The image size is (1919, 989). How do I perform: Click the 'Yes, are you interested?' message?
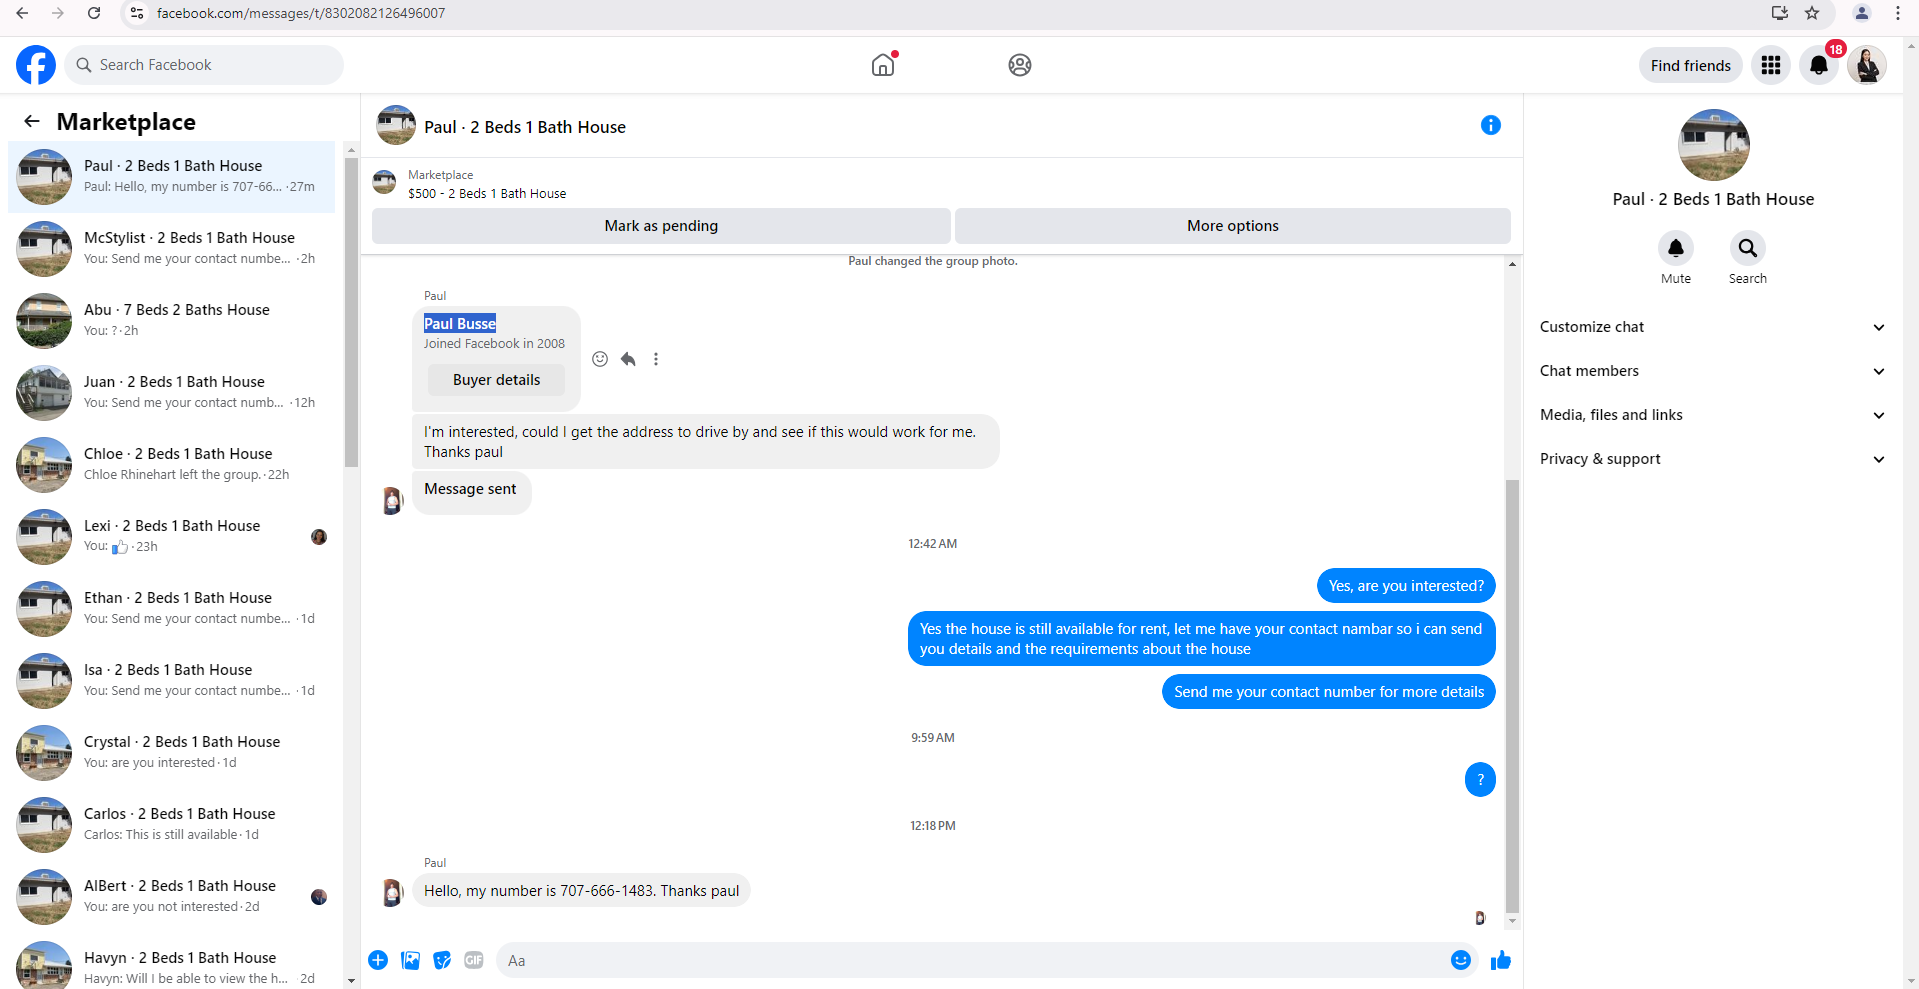point(1406,586)
